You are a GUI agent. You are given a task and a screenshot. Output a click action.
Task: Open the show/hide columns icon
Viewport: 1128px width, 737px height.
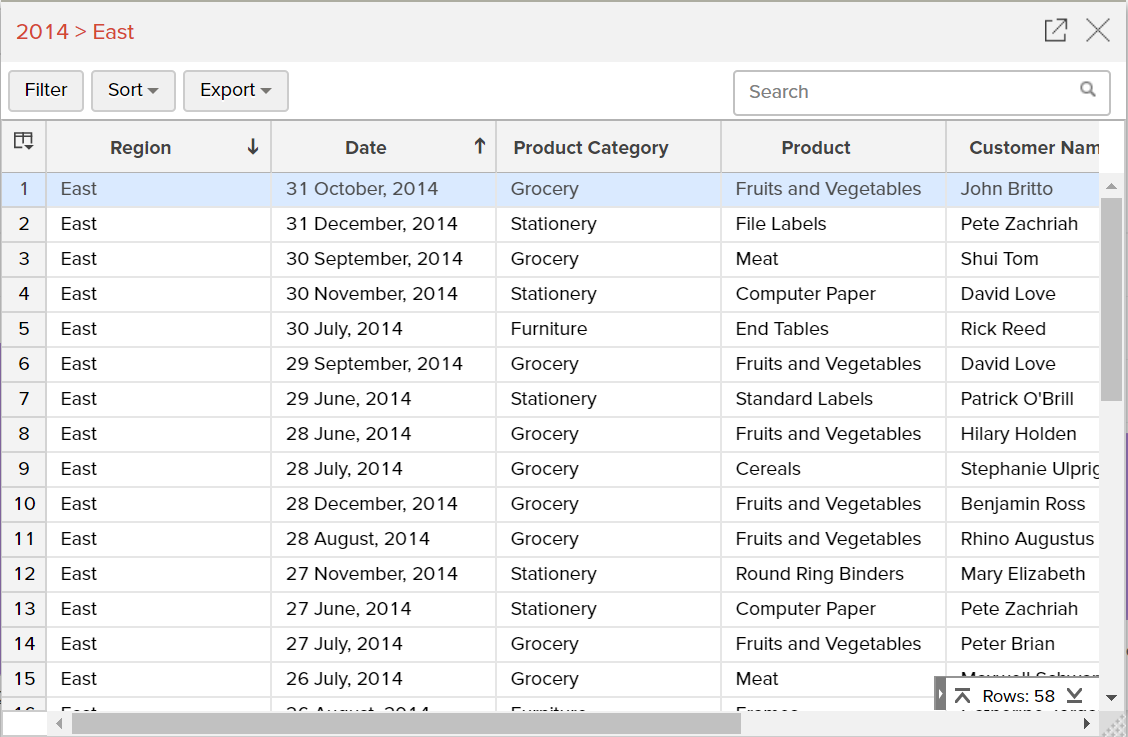tap(23, 141)
